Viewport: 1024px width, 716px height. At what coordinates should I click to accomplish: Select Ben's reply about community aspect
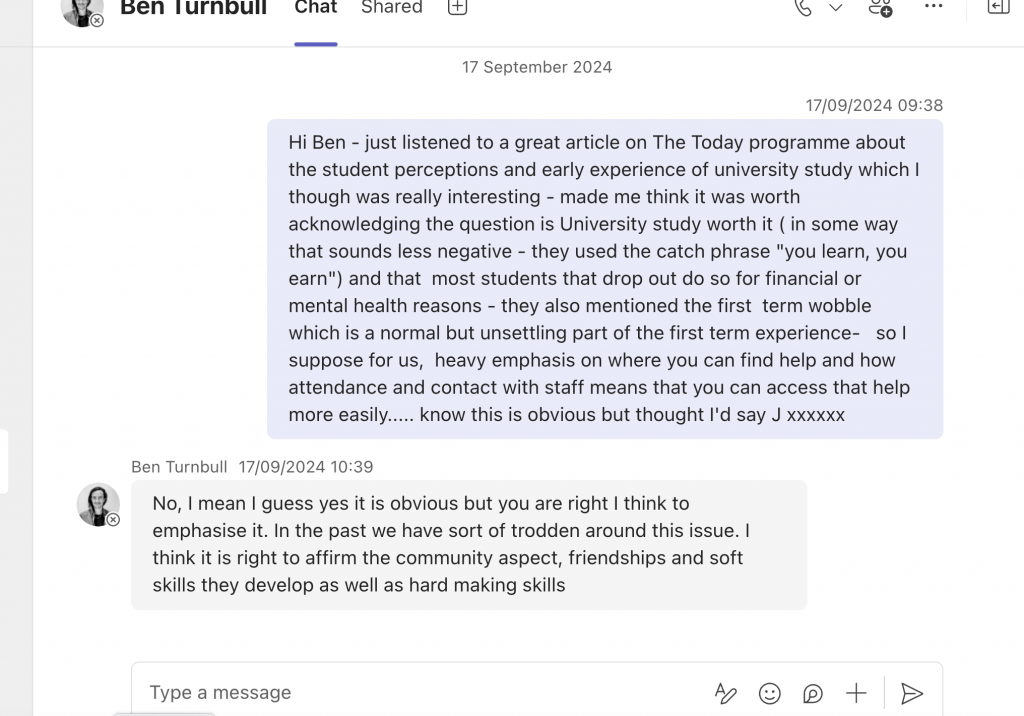468,544
